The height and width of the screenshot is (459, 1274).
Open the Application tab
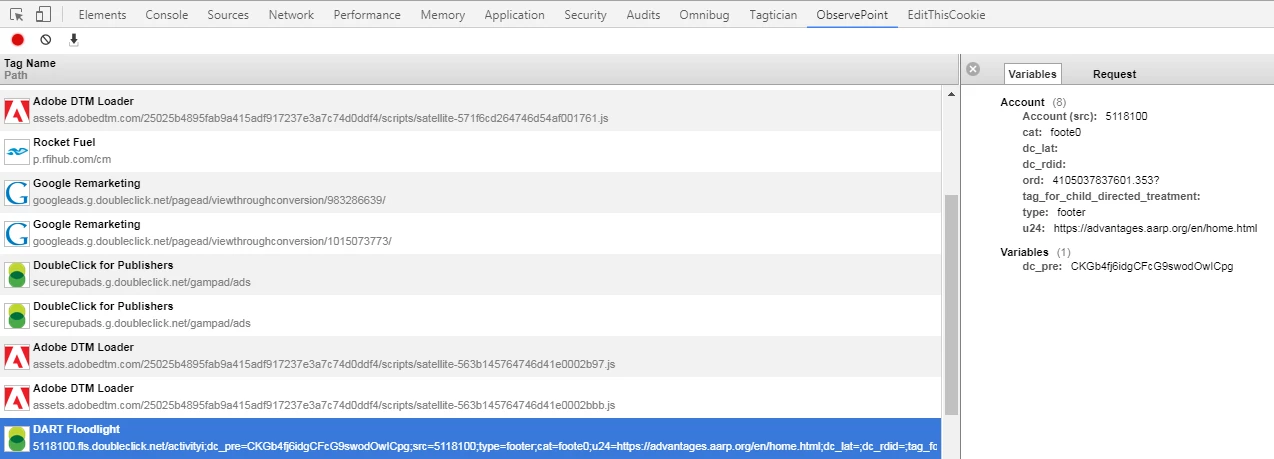[x=514, y=15]
